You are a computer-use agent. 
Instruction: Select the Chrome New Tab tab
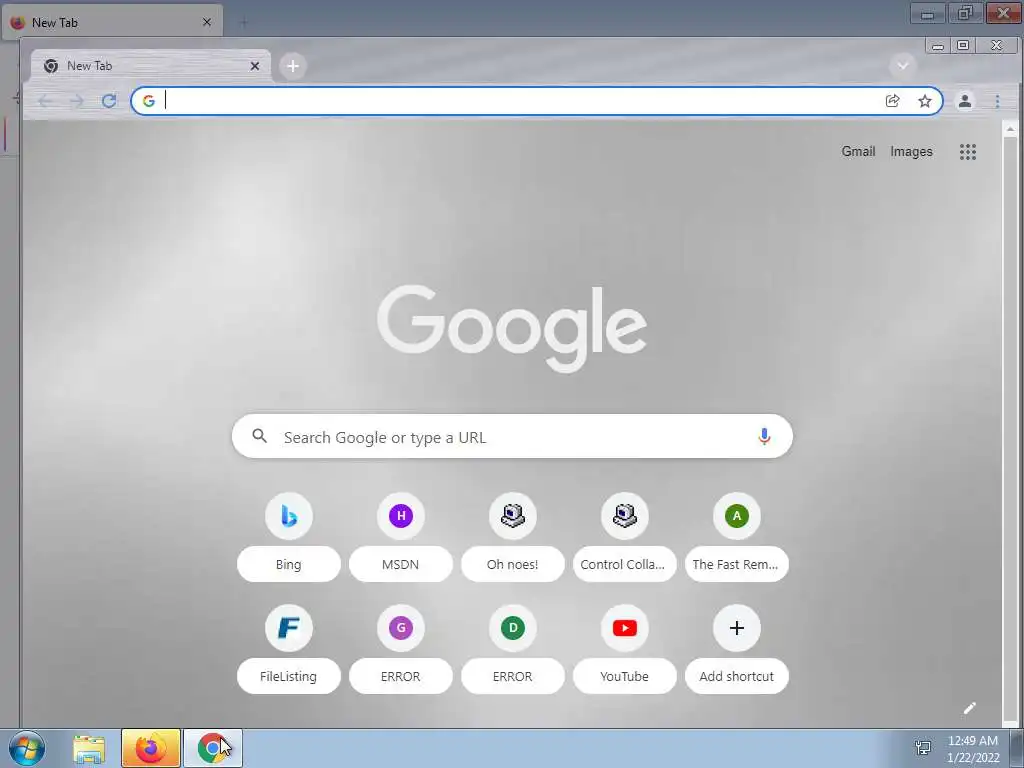pyautogui.click(x=152, y=66)
